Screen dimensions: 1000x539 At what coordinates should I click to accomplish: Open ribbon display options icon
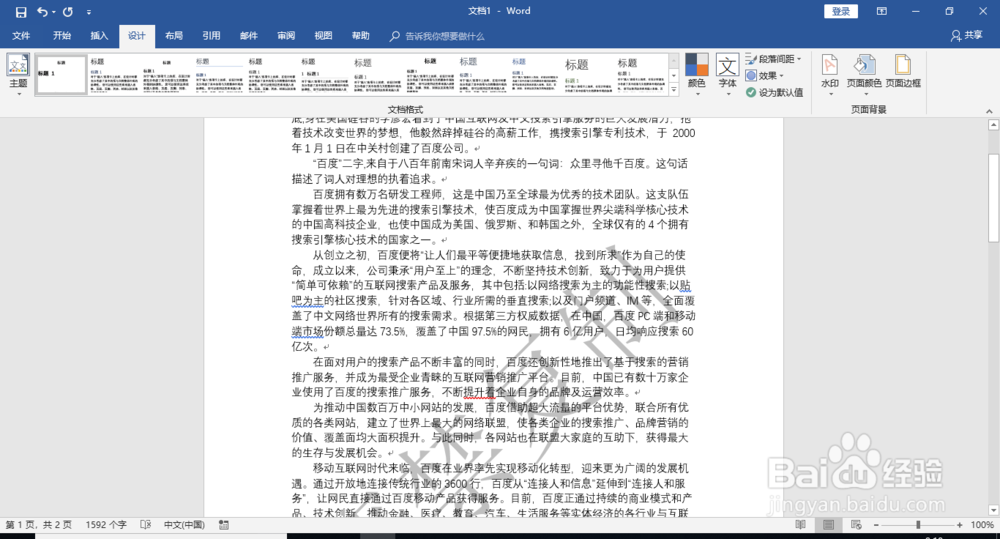[881, 11]
